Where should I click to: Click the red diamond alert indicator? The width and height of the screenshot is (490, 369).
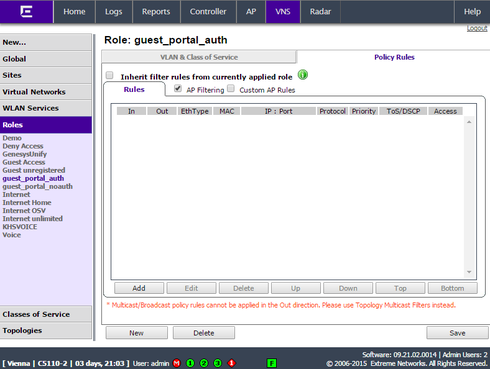coord(231,363)
